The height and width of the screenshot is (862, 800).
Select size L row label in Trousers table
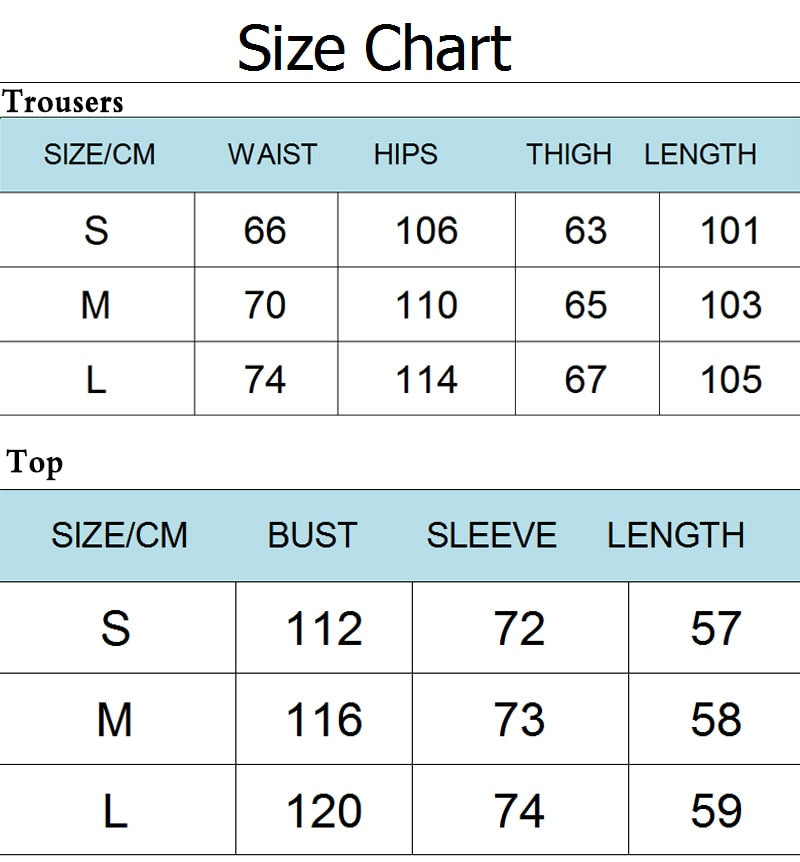pyautogui.click(x=96, y=380)
